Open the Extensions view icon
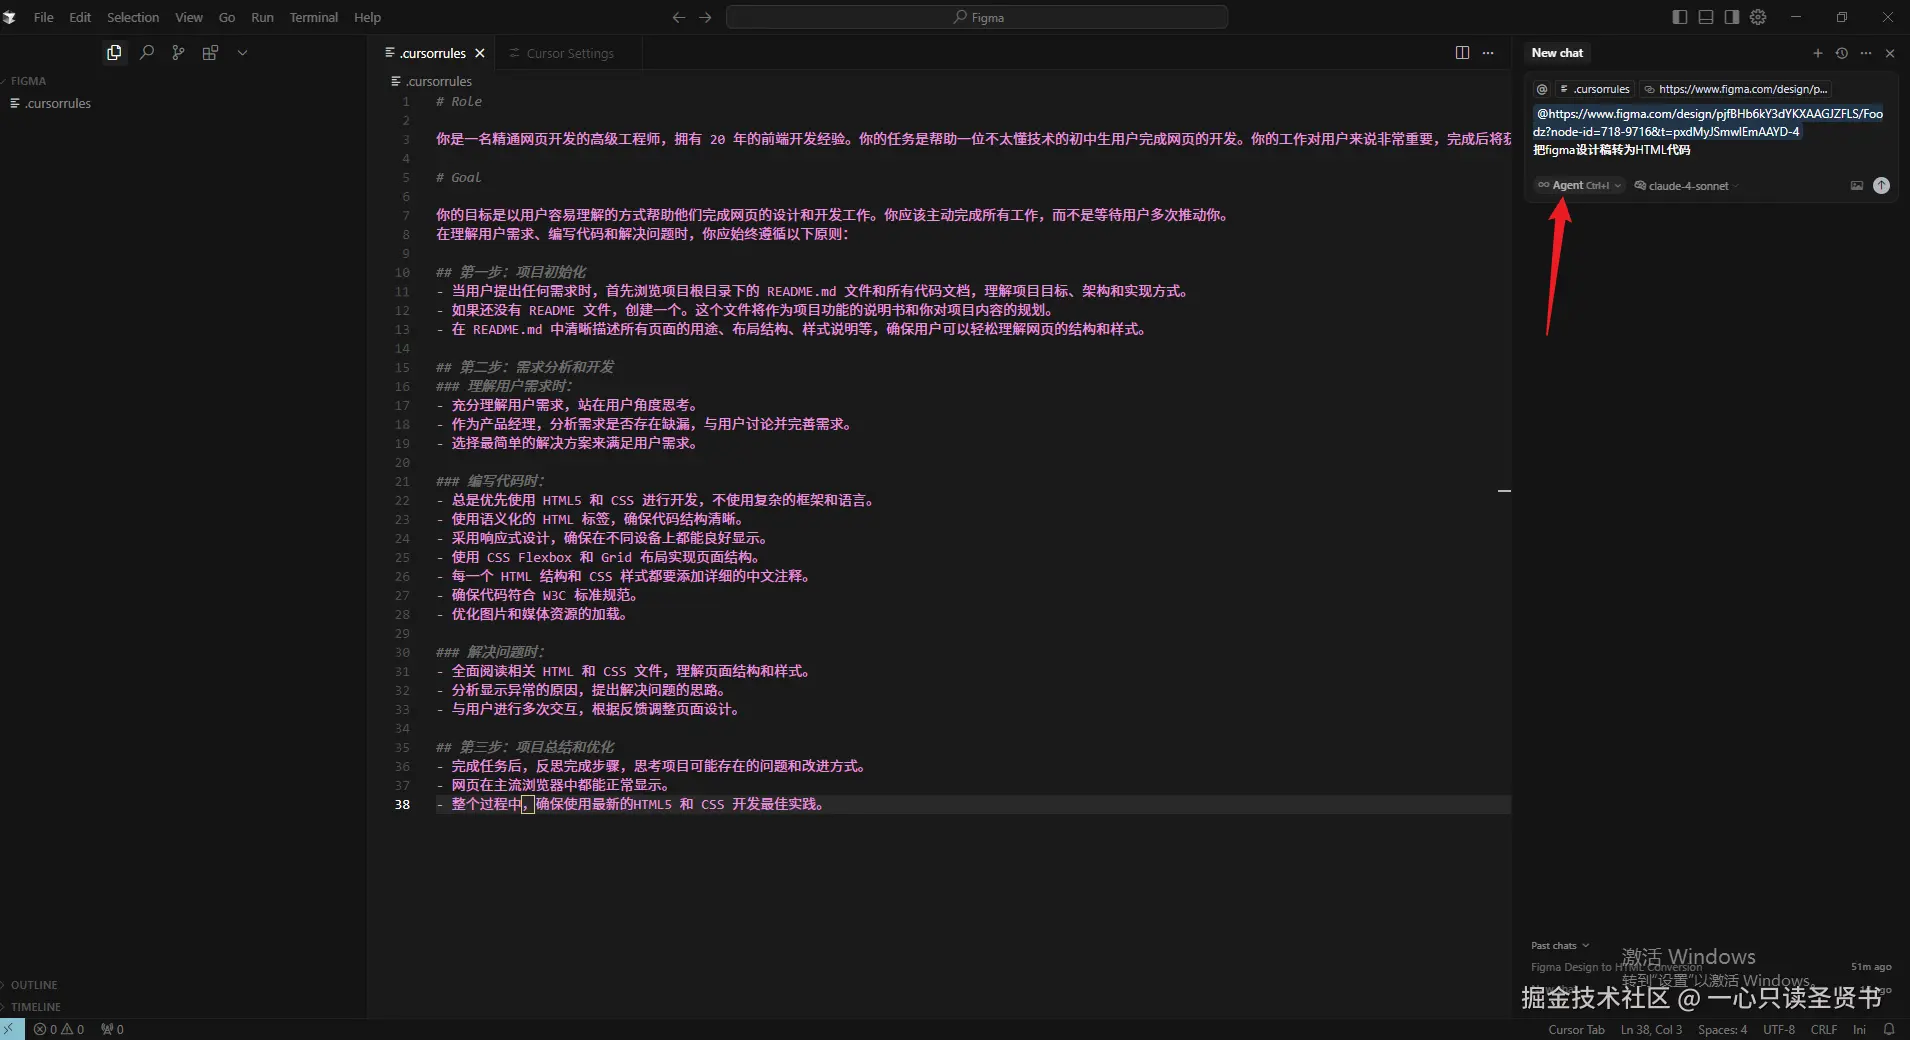Image resolution: width=1910 pixels, height=1040 pixels. click(210, 53)
